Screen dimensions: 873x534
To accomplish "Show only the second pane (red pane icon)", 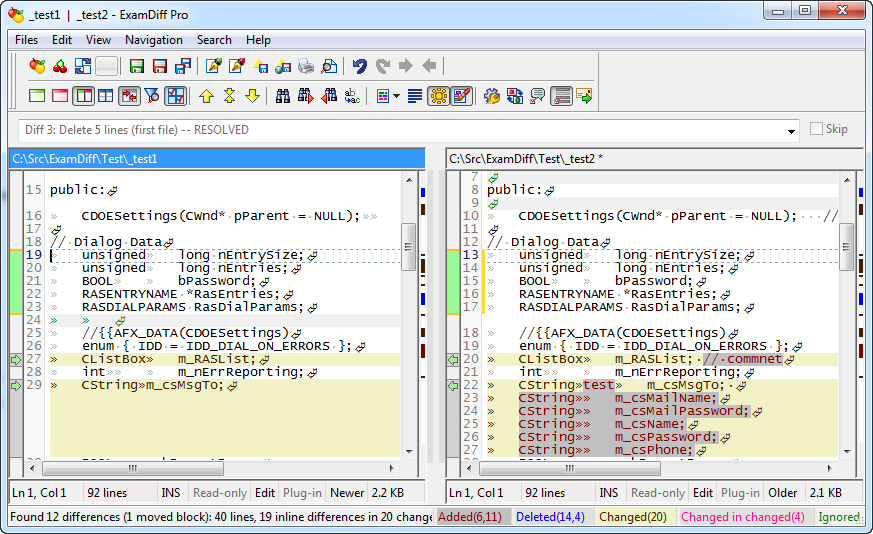I will 60,96.
